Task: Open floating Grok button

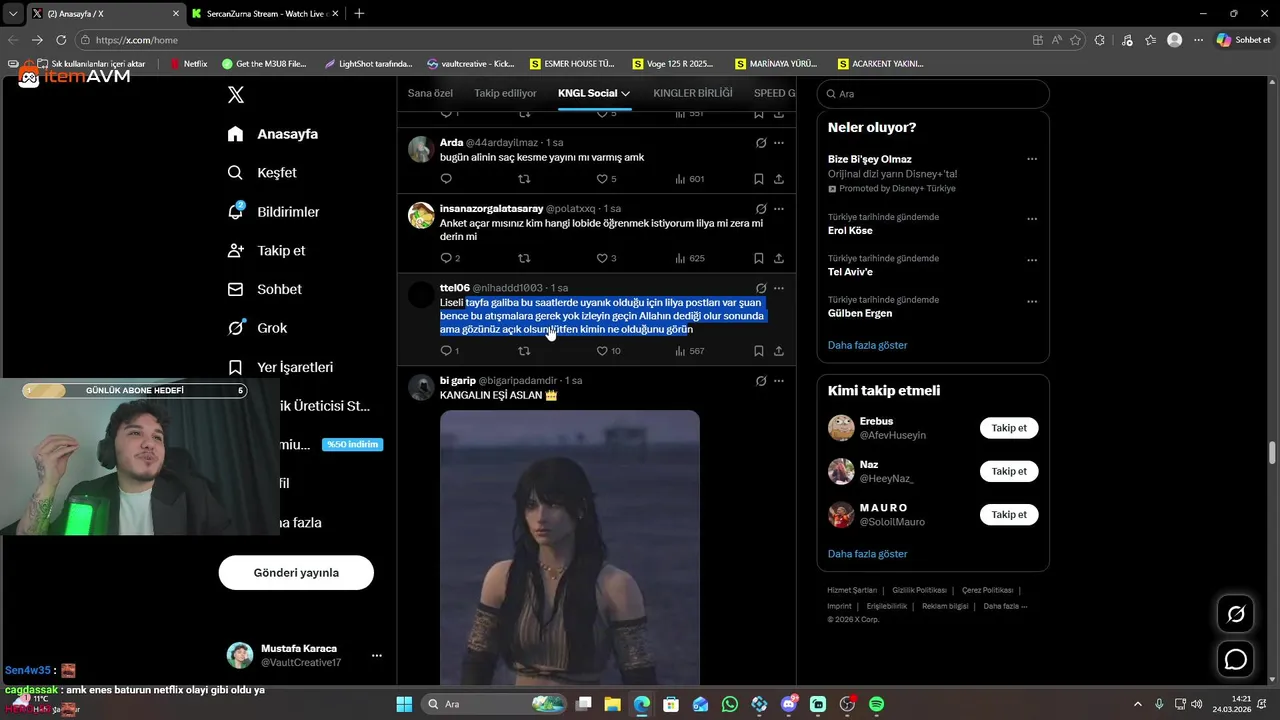Action: 1236,614
